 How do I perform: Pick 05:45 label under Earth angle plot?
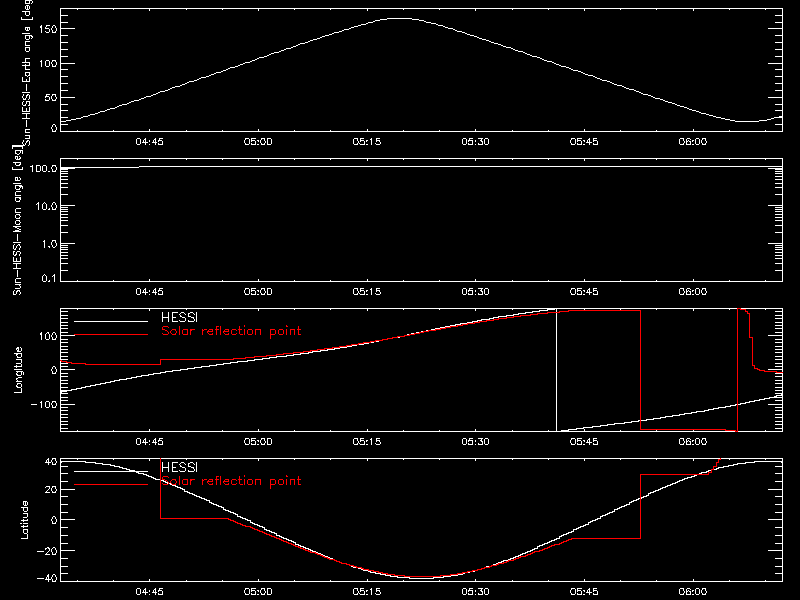[x=584, y=142]
